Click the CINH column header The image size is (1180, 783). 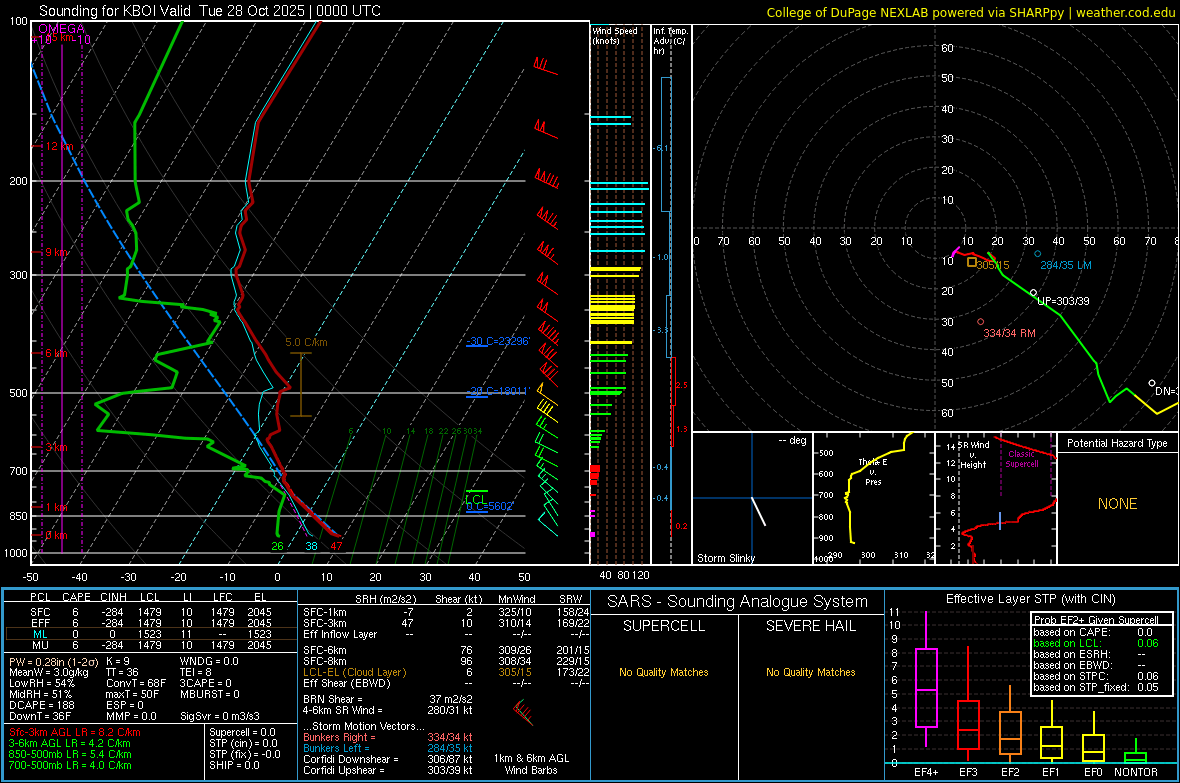pos(113,597)
